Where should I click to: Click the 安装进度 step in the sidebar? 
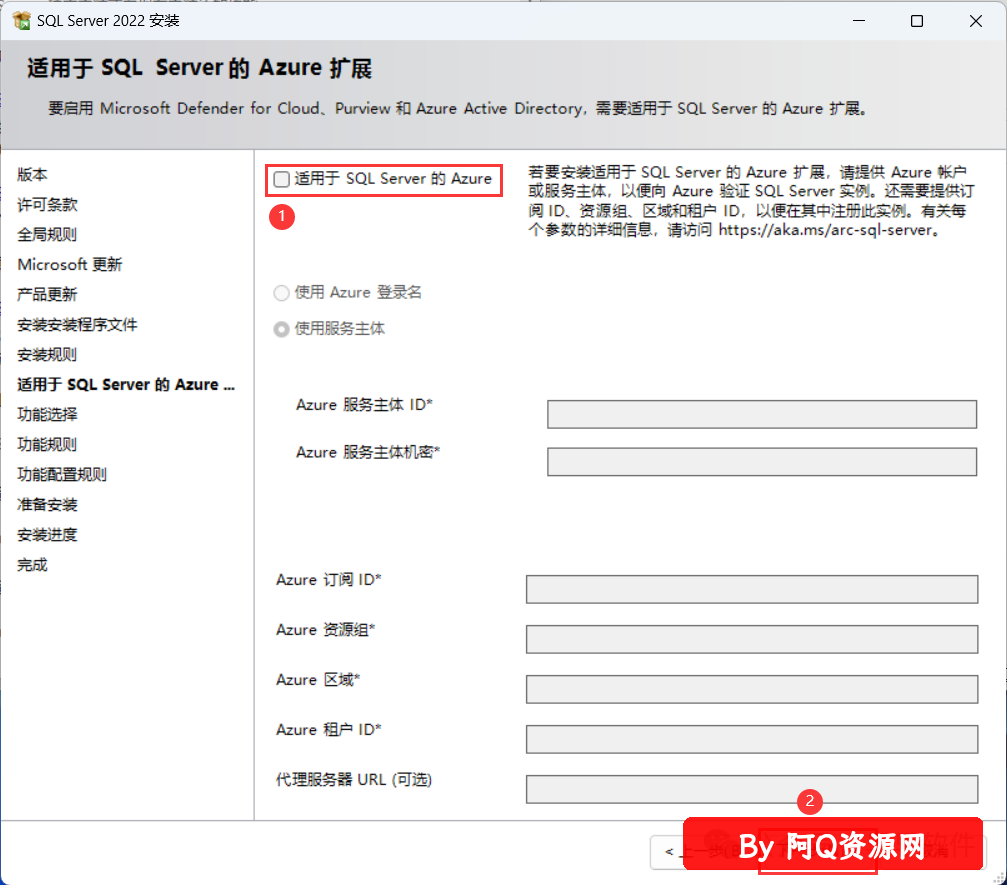[48, 535]
